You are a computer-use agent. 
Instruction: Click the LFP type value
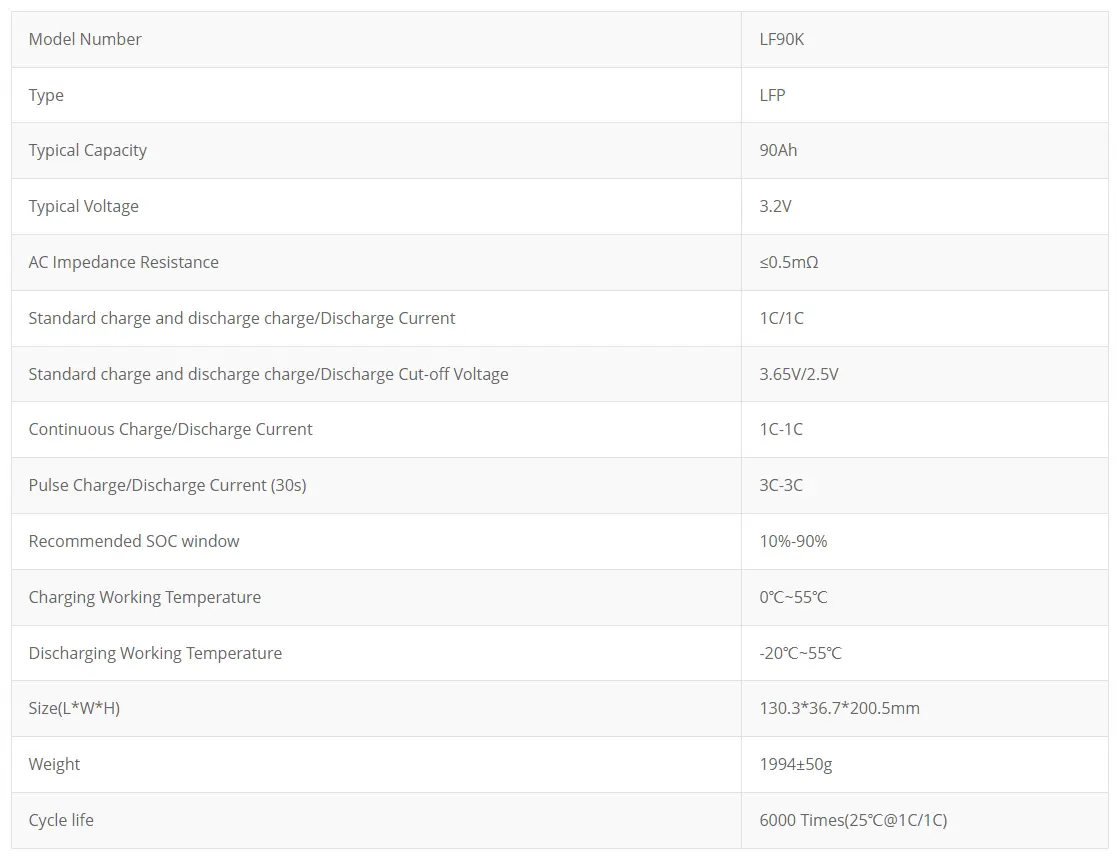click(773, 95)
